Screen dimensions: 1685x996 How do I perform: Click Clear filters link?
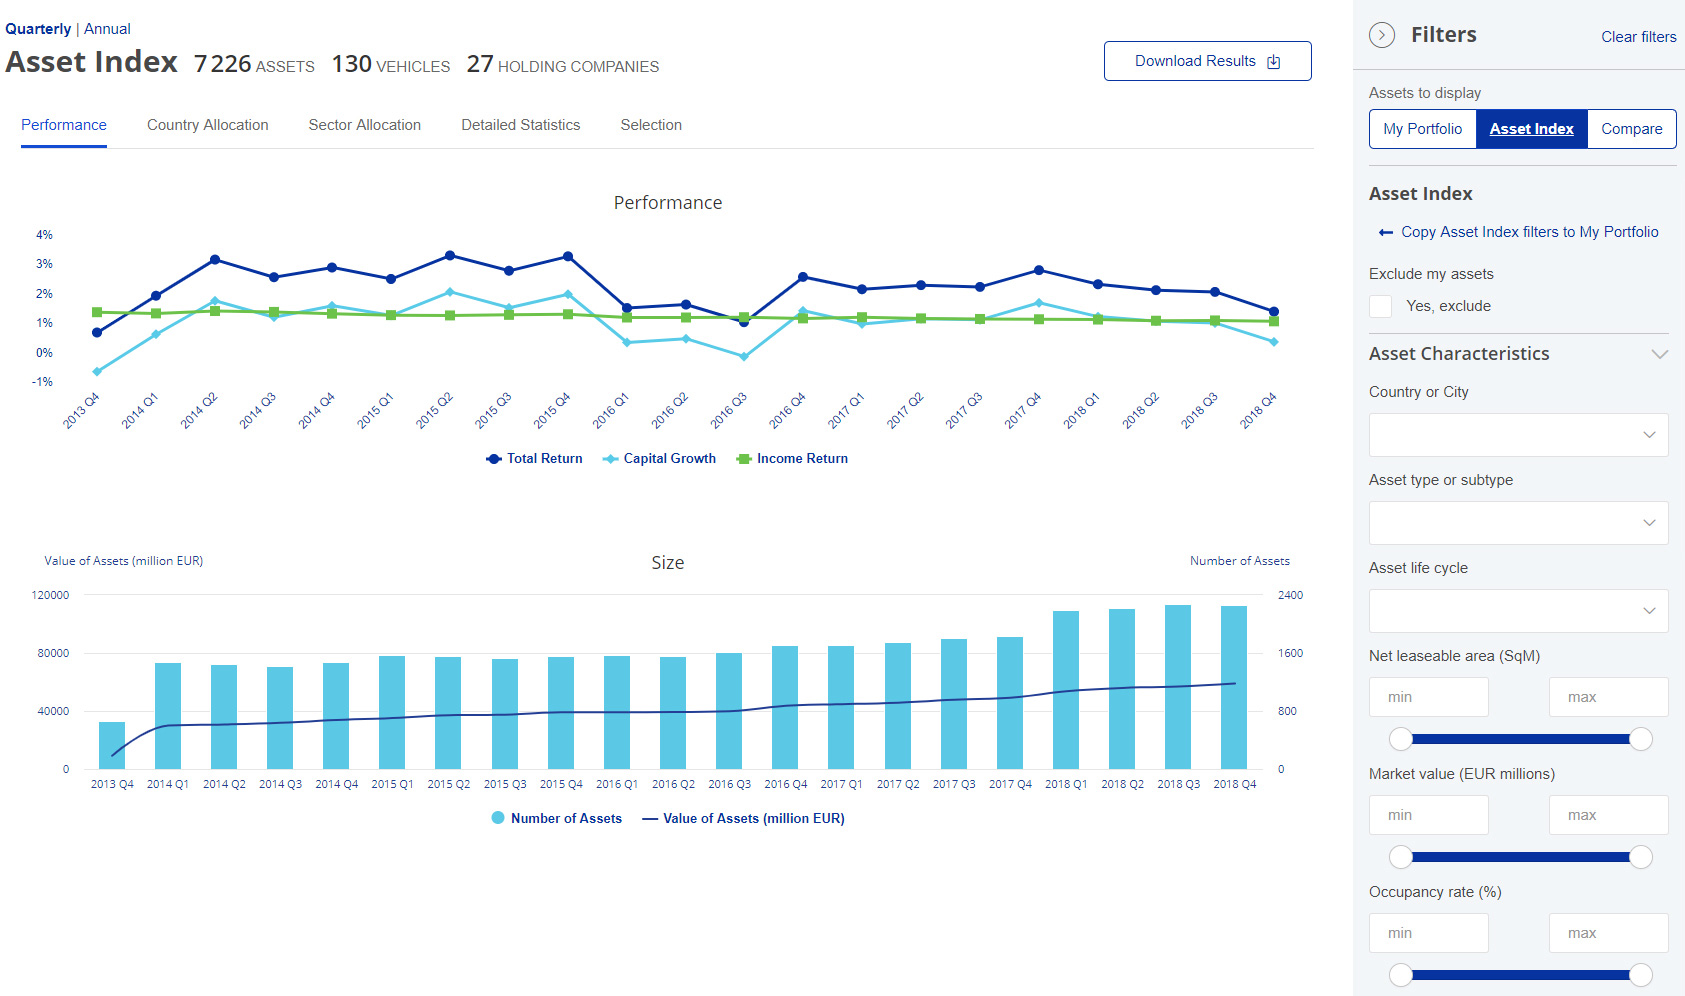pyautogui.click(x=1639, y=37)
